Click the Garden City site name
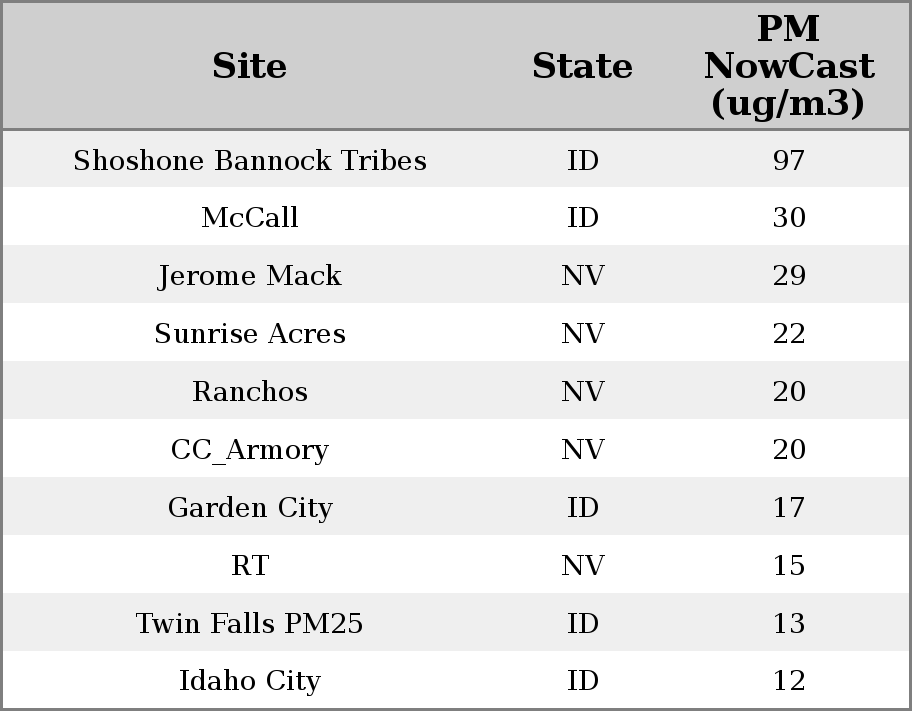Image resolution: width=912 pixels, height=711 pixels. [250, 508]
